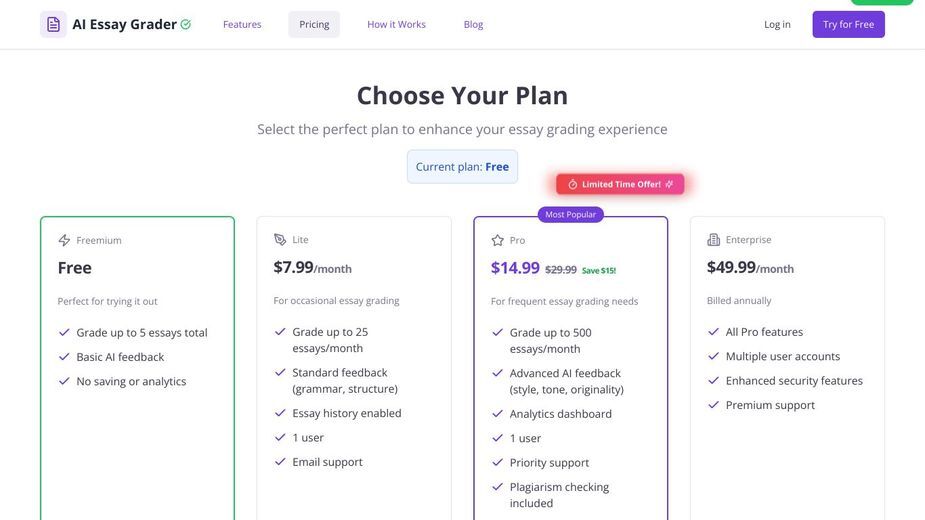Click the checkmark beside Plagiarism checking included
The image size is (925, 520).
(x=497, y=487)
